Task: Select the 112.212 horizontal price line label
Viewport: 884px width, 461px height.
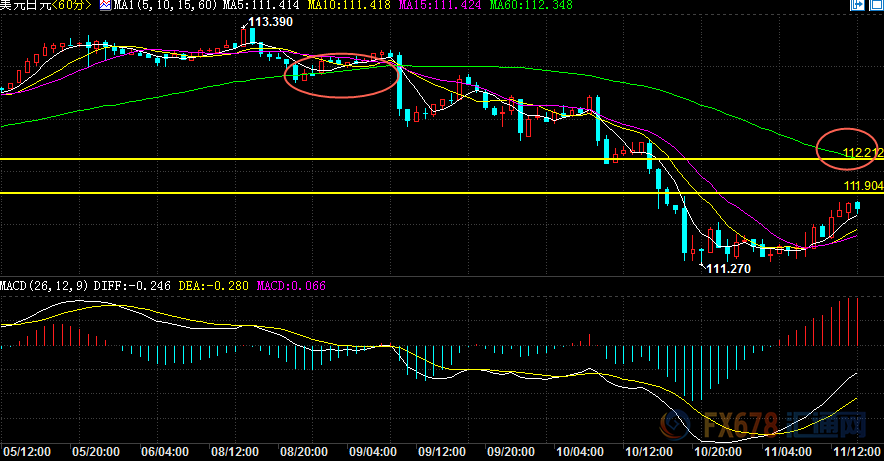Action: click(x=861, y=153)
